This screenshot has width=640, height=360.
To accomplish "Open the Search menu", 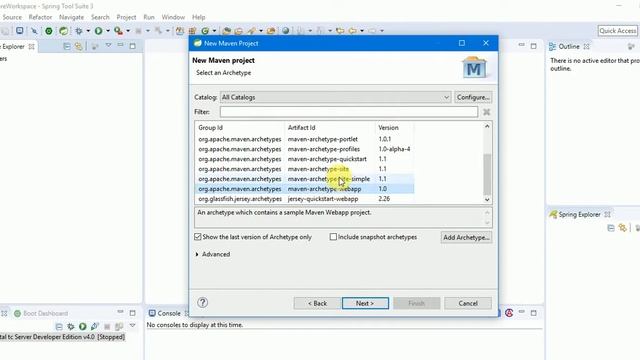I will click(x=100, y=17).
